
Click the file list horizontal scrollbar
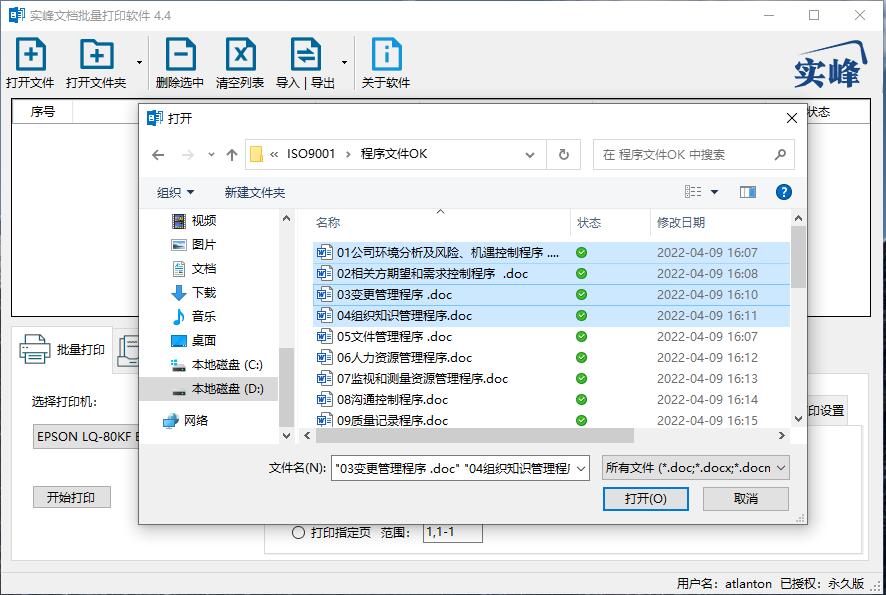coord(475,436)
